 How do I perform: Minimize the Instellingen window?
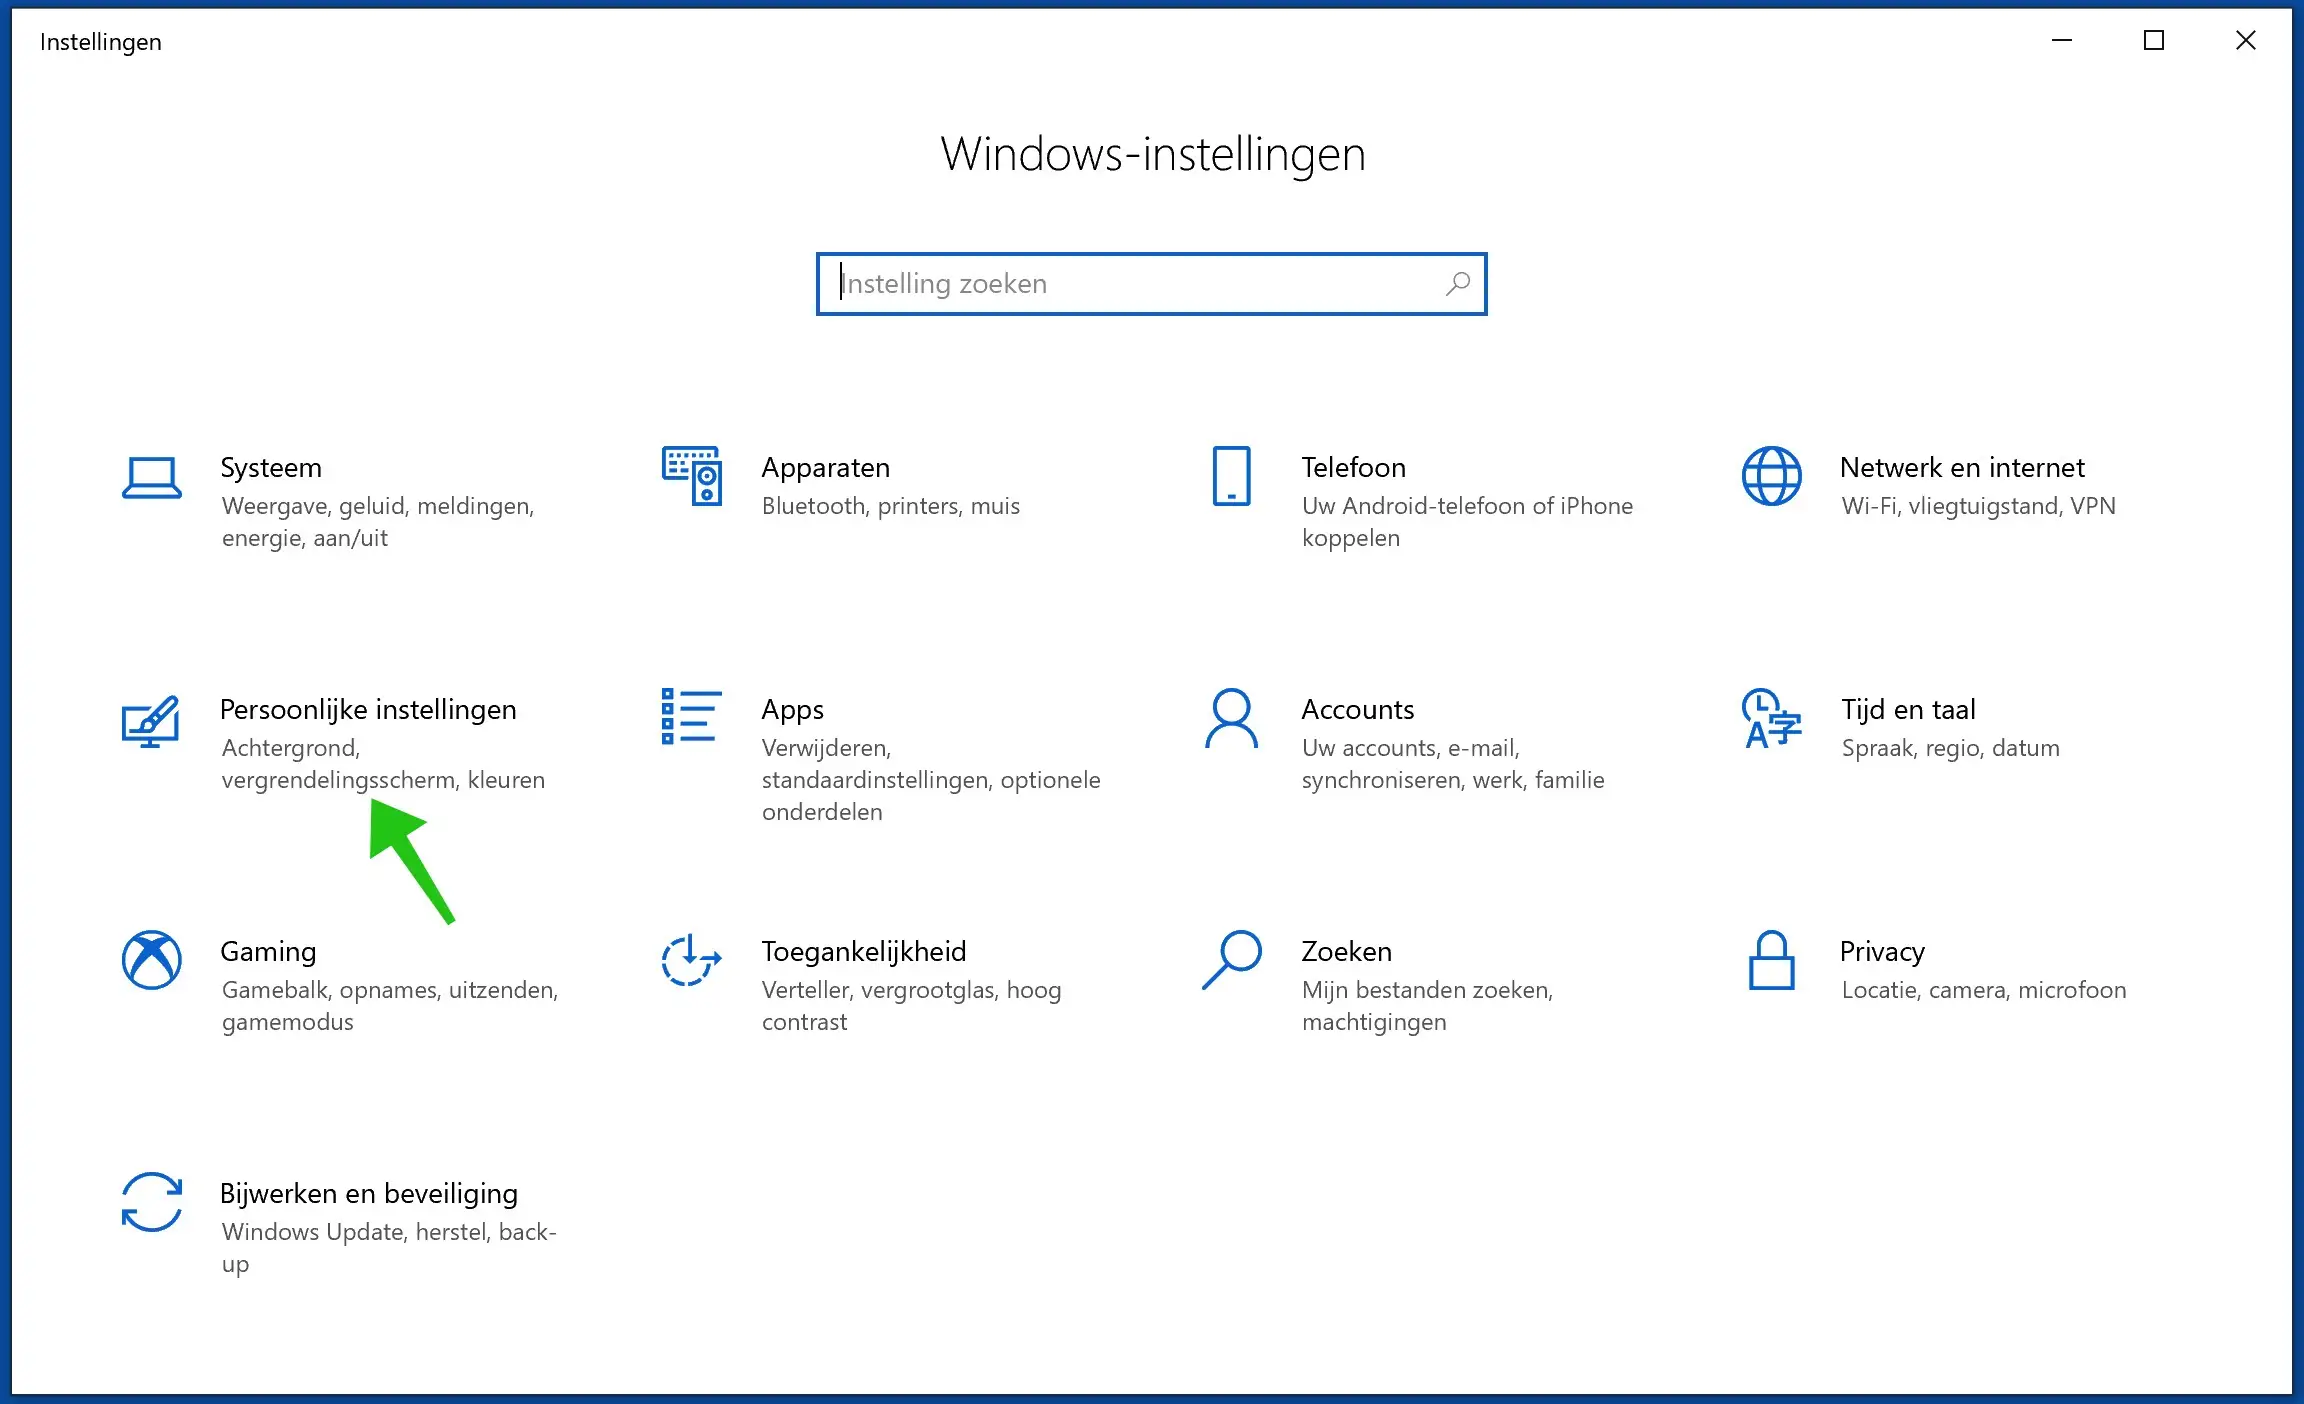pos(2062,41)
